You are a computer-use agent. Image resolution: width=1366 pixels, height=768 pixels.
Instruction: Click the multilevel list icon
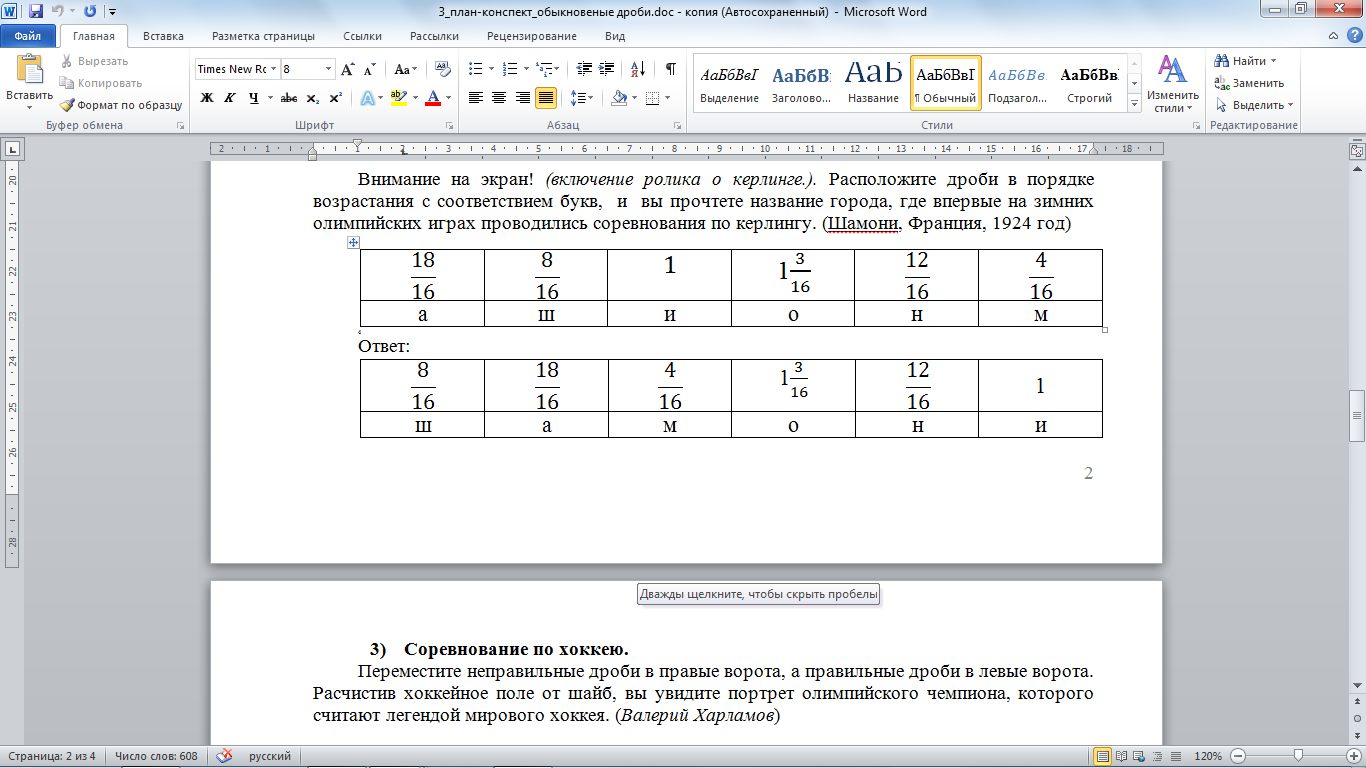[x=543, y=69]
